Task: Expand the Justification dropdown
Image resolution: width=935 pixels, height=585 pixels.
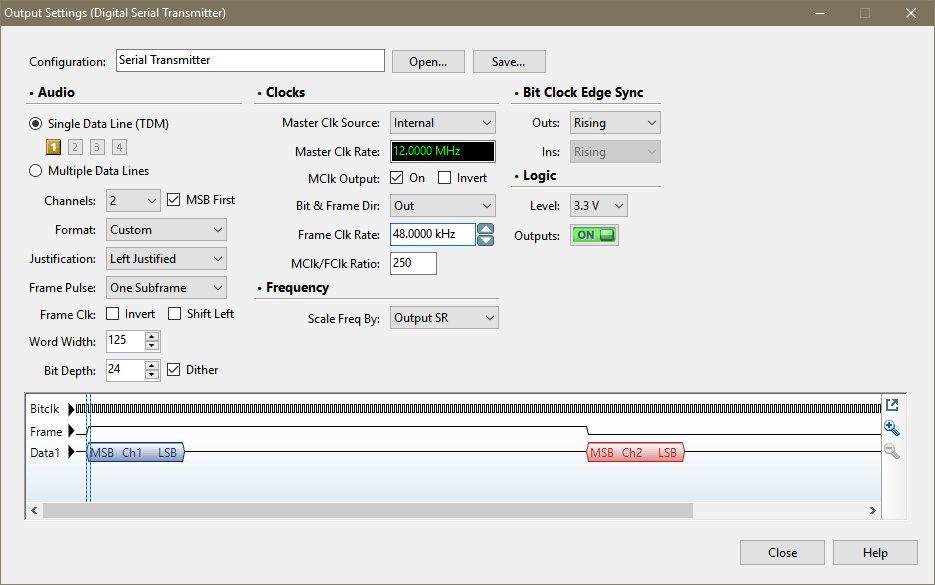Action: [x=167, y=259]
